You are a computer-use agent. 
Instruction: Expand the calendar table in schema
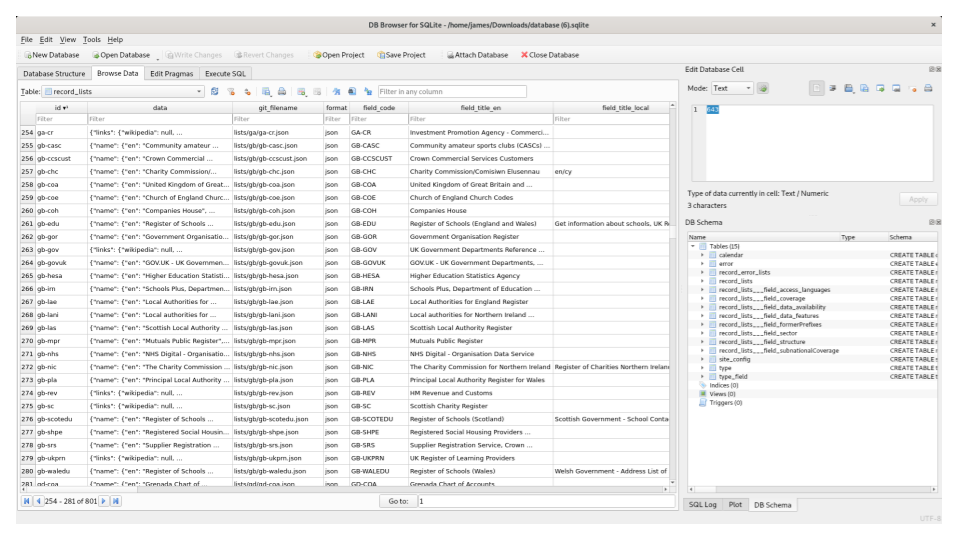(x=702, y=255)
